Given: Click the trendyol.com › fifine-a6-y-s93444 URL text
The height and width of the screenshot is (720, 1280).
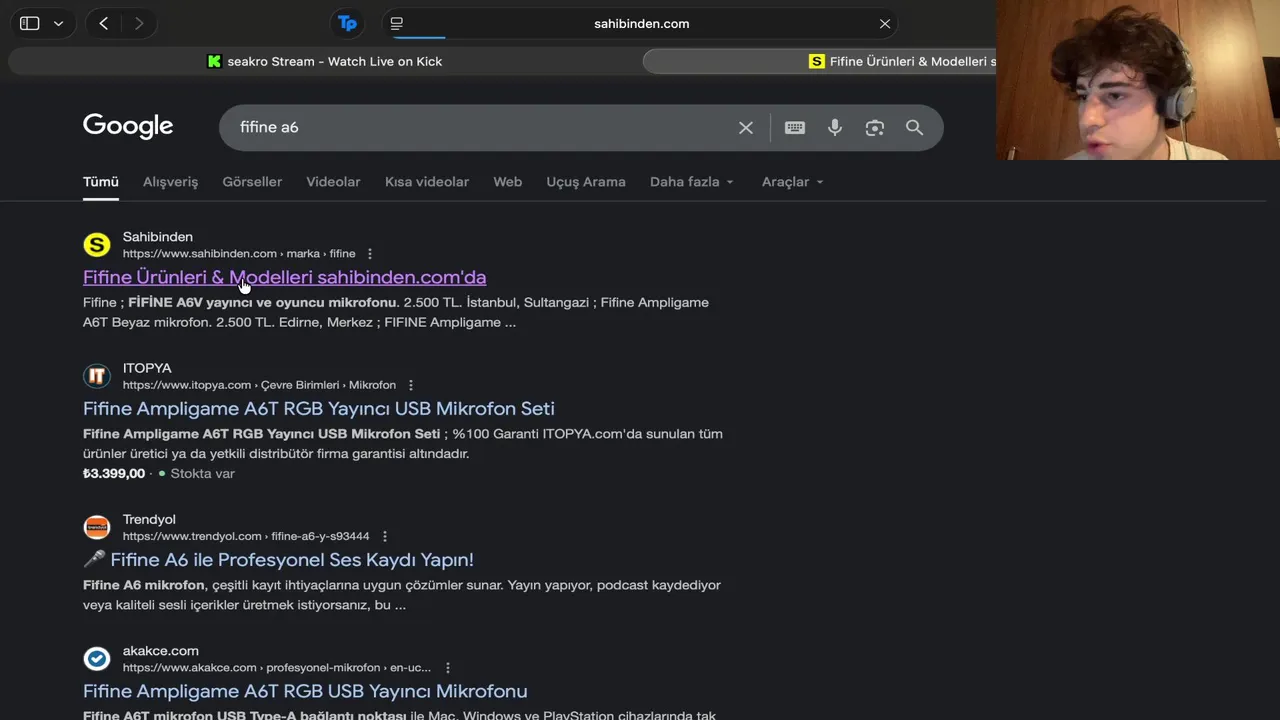Looking at the screenshot, I should (x=246, y=536).
